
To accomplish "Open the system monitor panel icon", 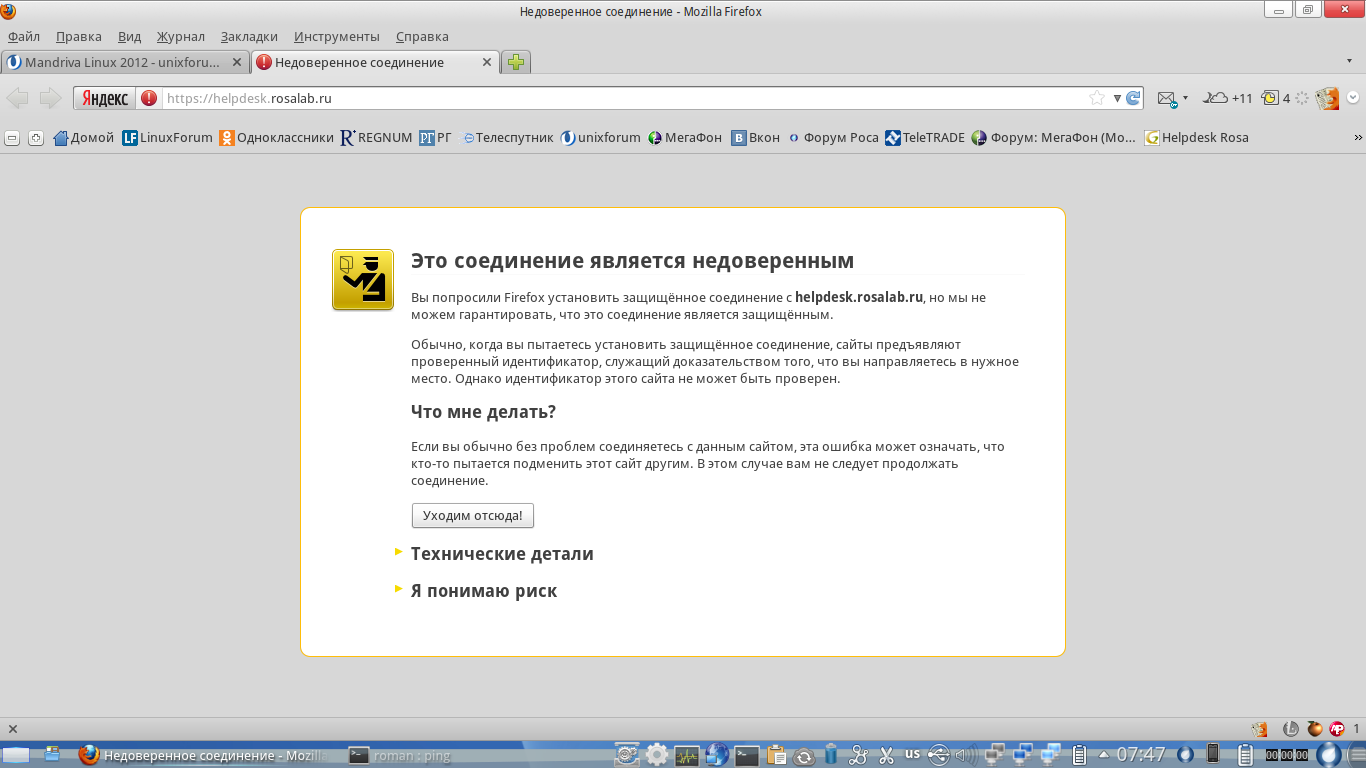I will coord(687,756).
